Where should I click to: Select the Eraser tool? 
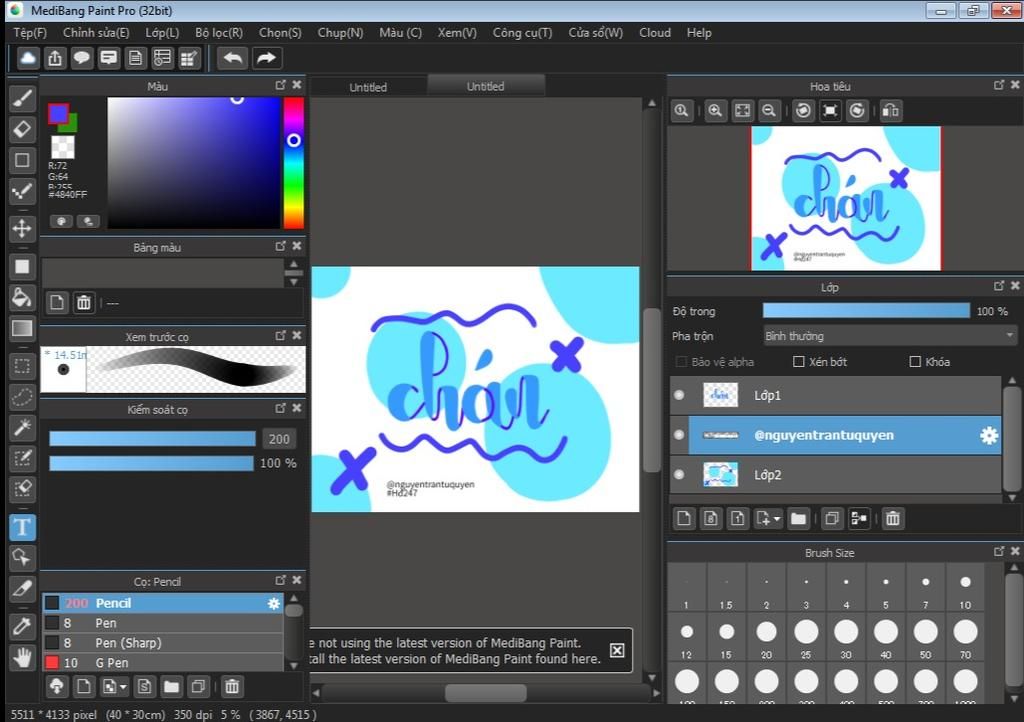pyautogui.click(x=22, y=129)
